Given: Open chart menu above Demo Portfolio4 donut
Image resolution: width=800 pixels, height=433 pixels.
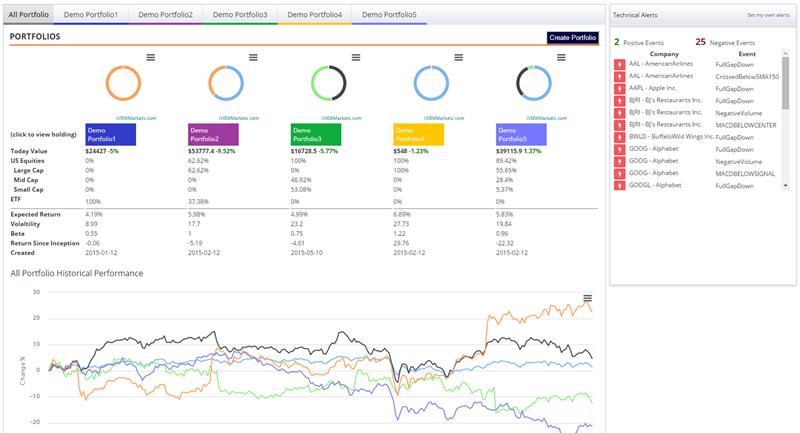Looking at the screenshot, I should (459, 58).
